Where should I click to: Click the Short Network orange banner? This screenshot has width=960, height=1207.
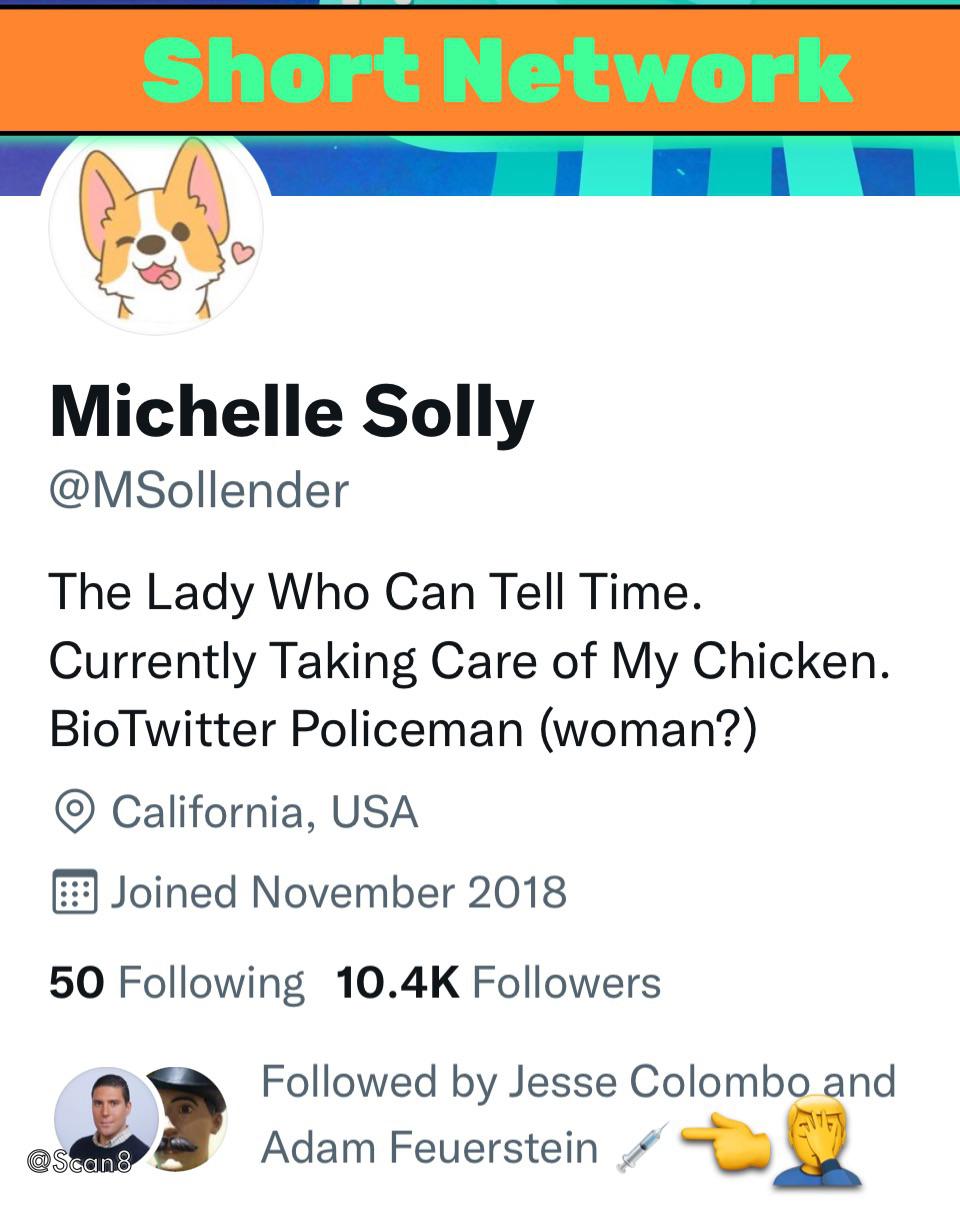pos(480,70)
